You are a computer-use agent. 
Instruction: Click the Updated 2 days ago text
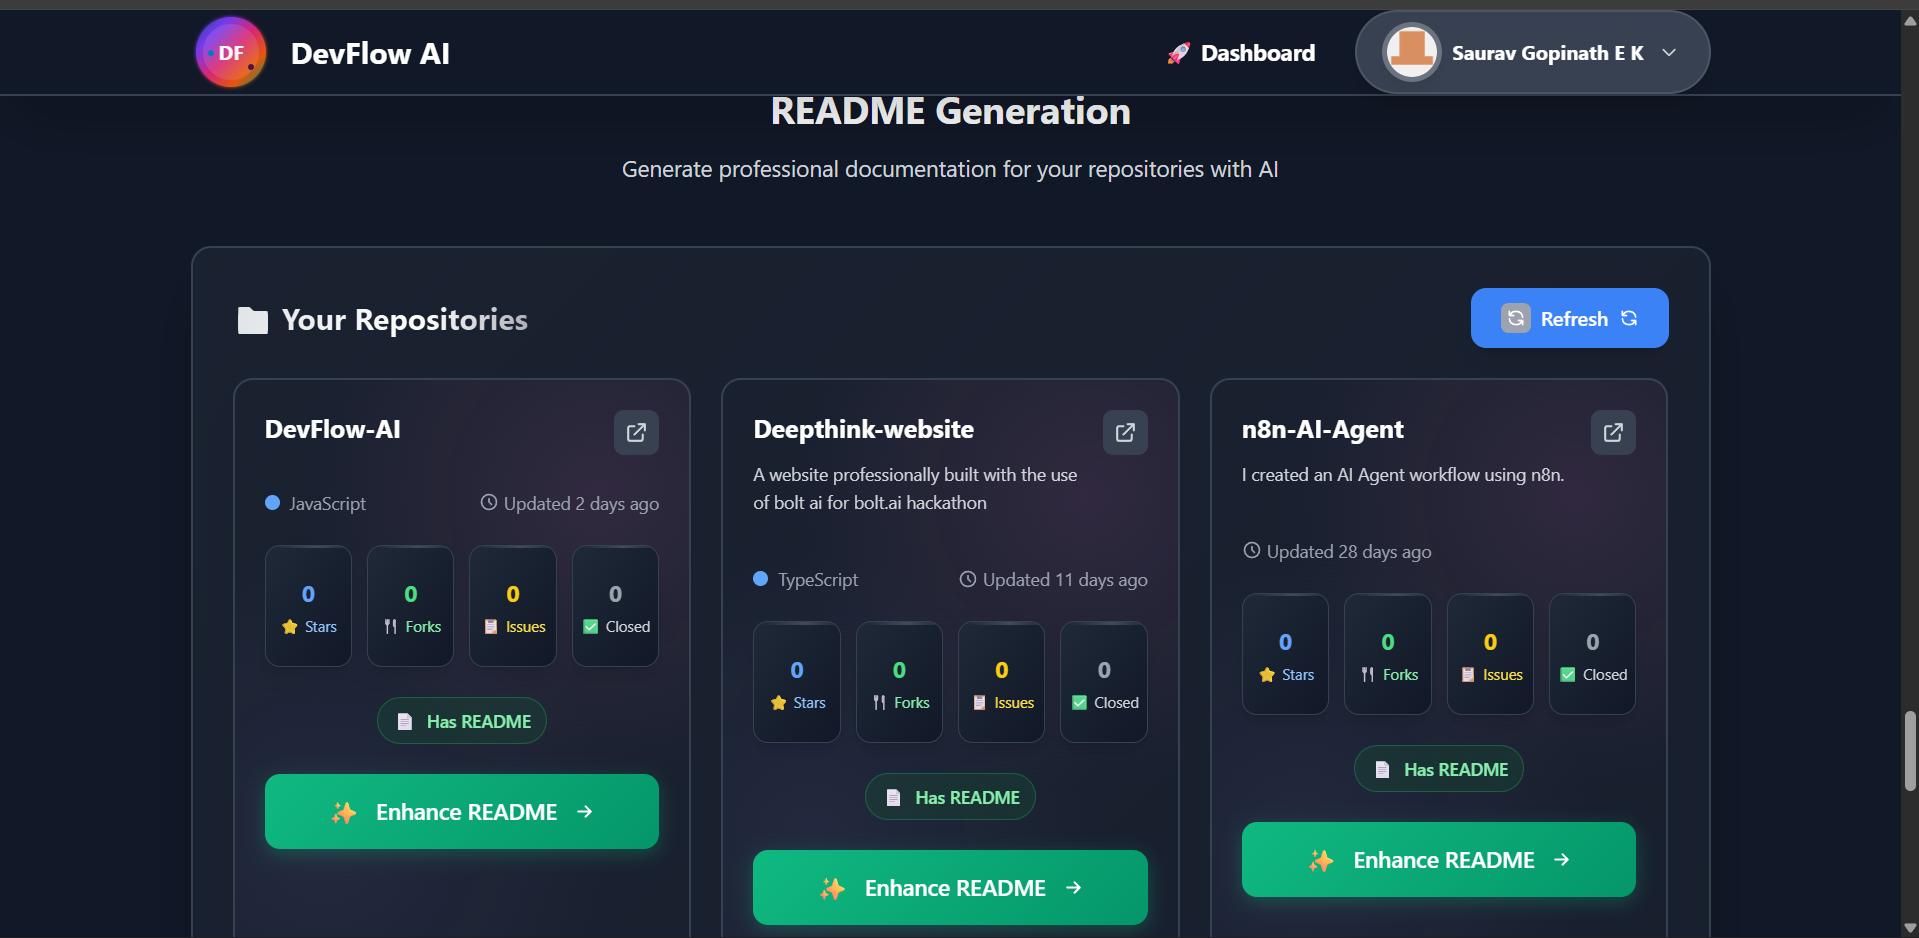tap(581, 504)
